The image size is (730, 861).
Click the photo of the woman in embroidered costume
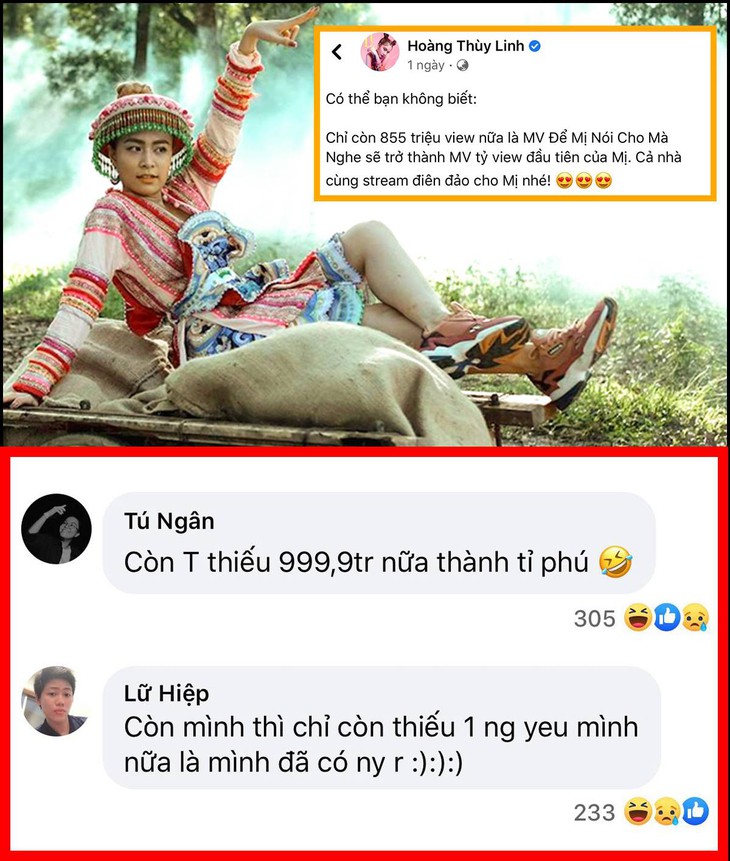pos(365,225)
